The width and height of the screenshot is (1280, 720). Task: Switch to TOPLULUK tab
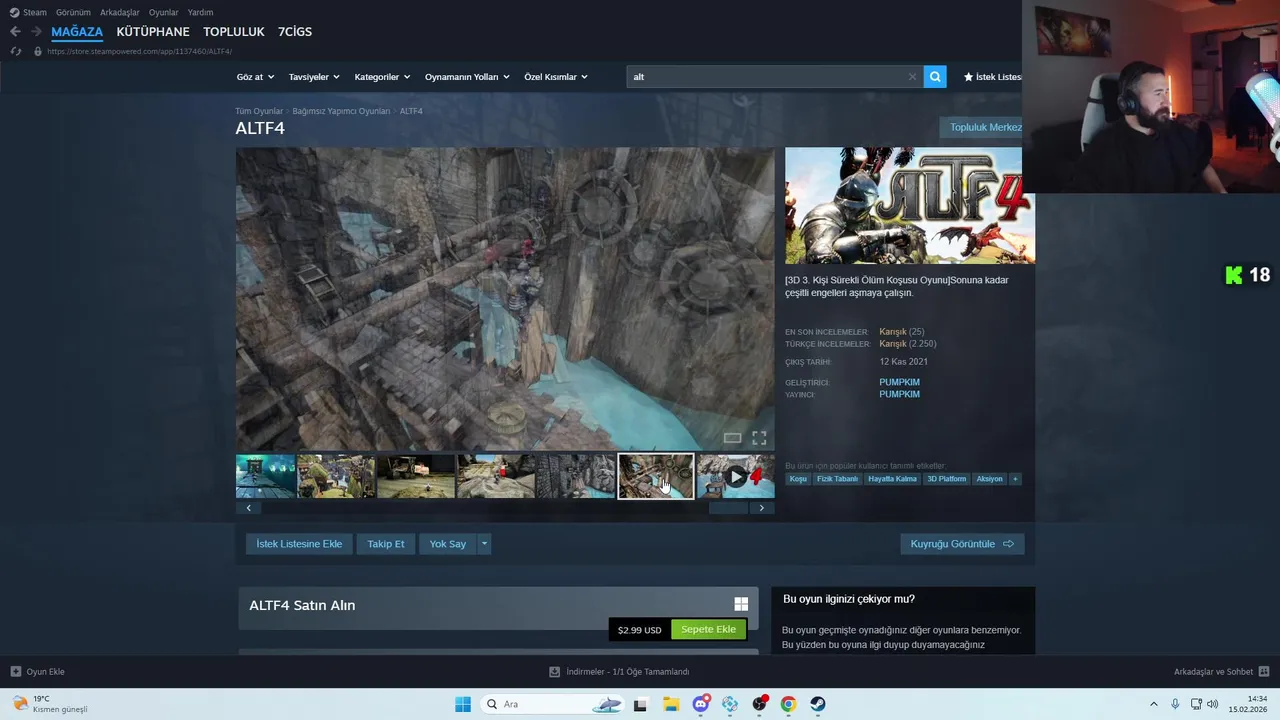point(234,32)
